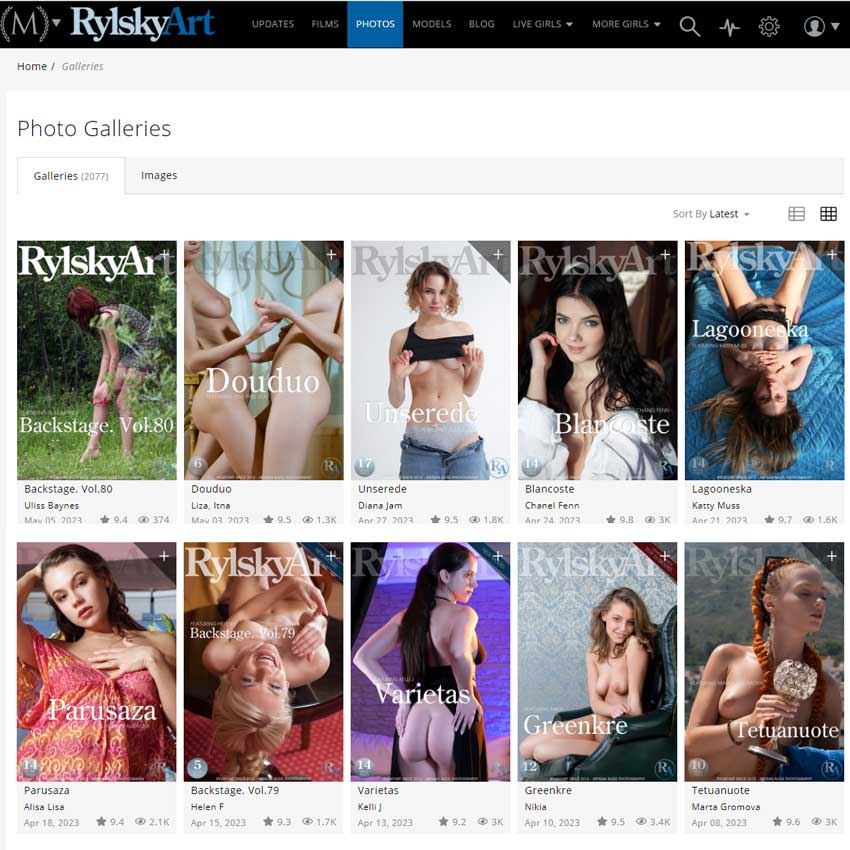Click the plus icon on Varietas cover
The width and height of the screenshot is (850, 850).
(x=498, y=556)
